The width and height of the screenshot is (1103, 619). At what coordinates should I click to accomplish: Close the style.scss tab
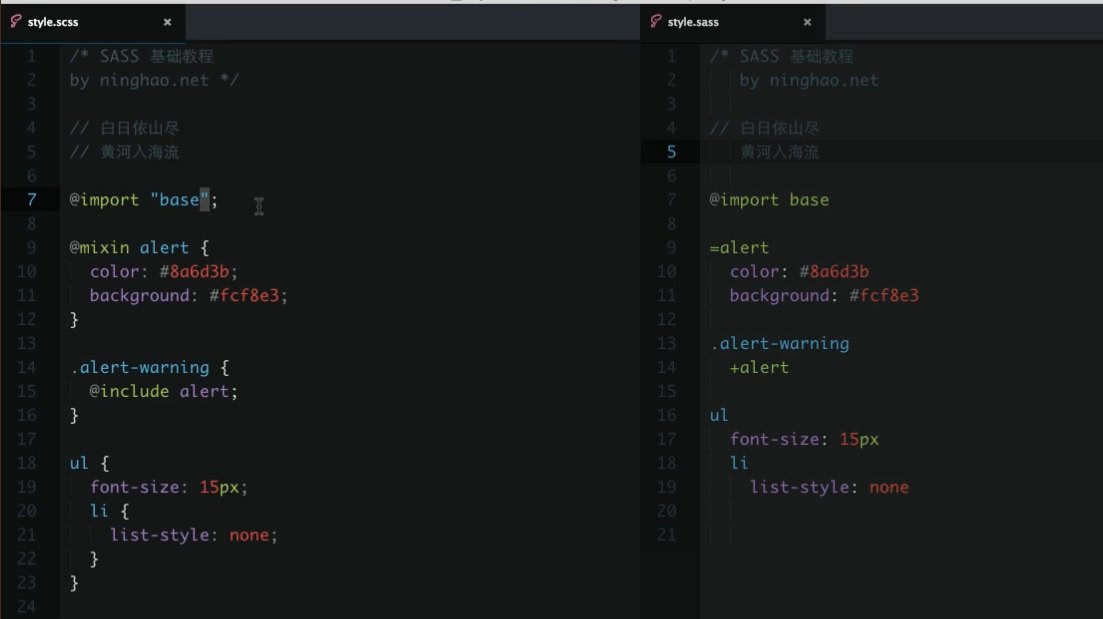[x=167, y=22]
